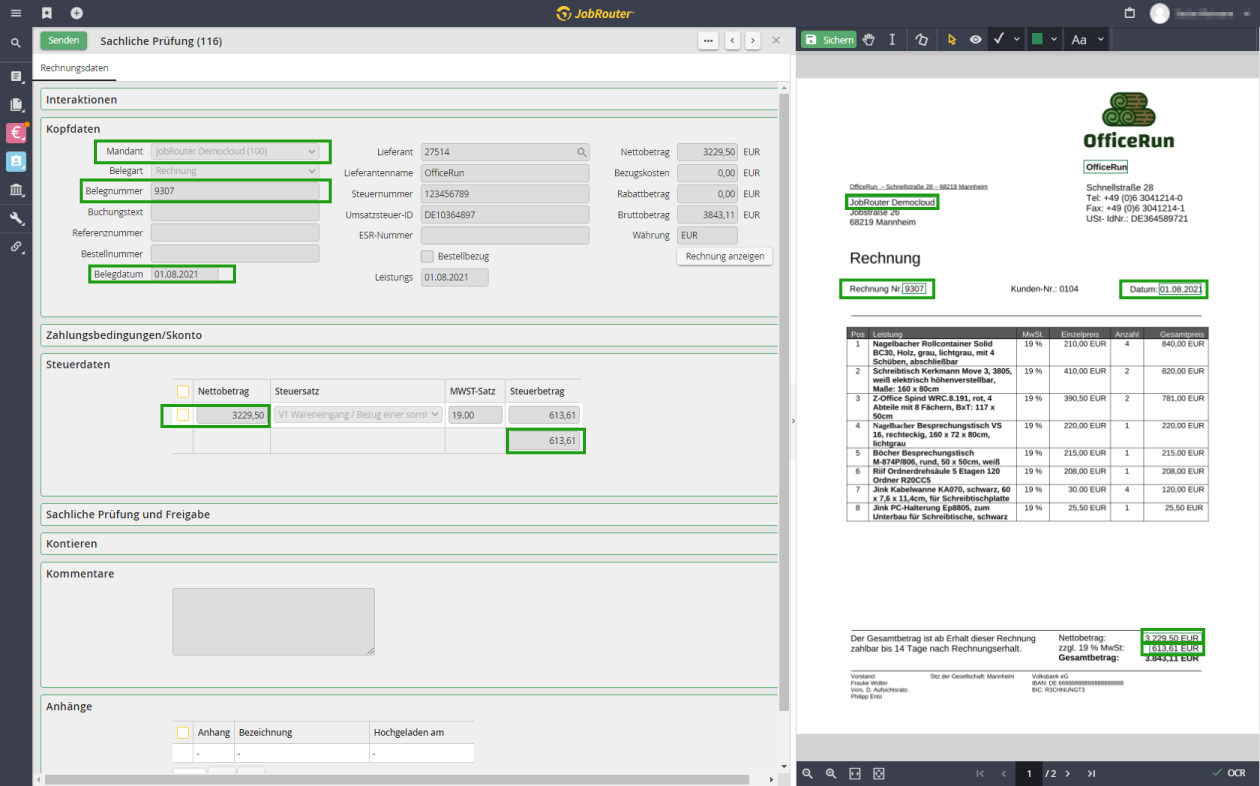Viewport: 1260px width, 786px height.
Task: Open the pink Euro invoice module icon
Action: pos(16,133)
